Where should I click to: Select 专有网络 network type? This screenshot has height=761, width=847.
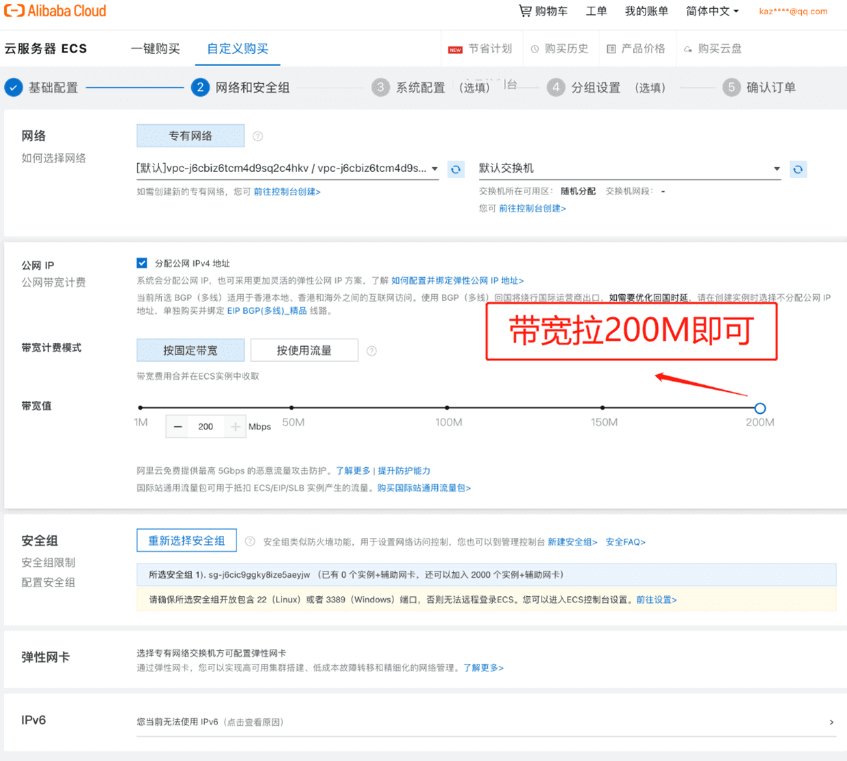(x=190, y=136)
